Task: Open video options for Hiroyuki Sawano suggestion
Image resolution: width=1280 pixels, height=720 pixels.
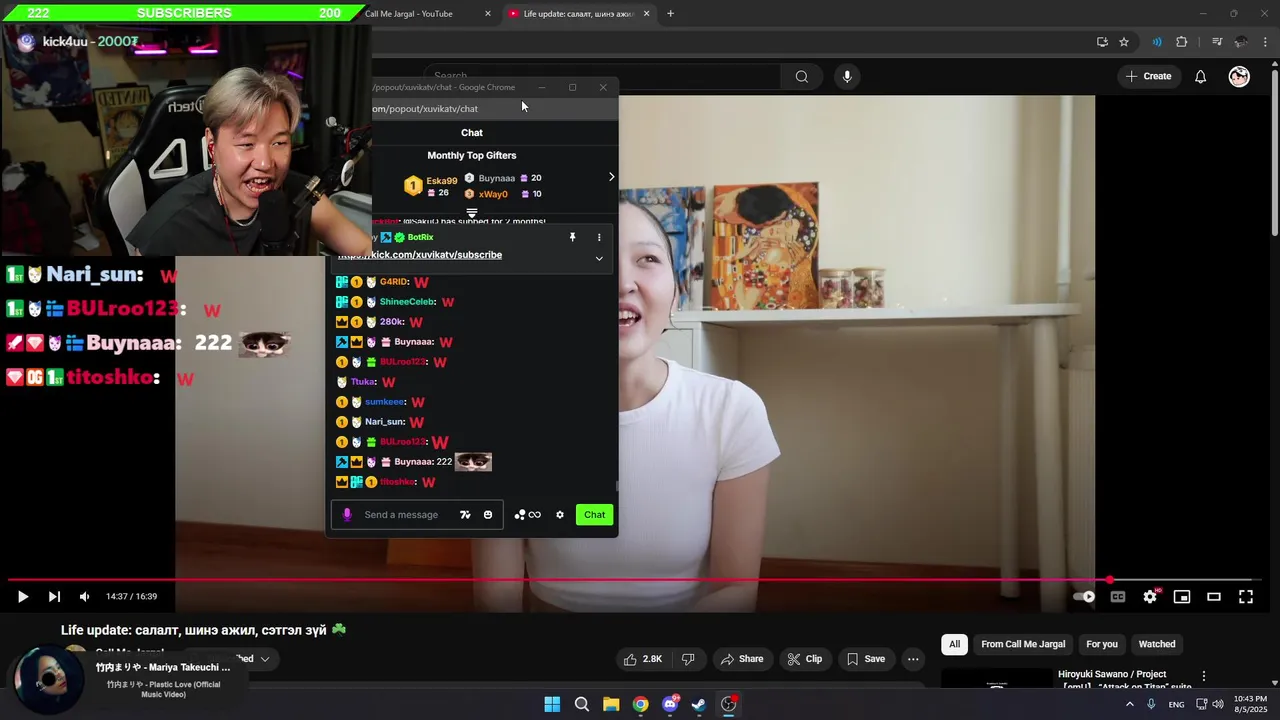Action: pos(1204,677)
